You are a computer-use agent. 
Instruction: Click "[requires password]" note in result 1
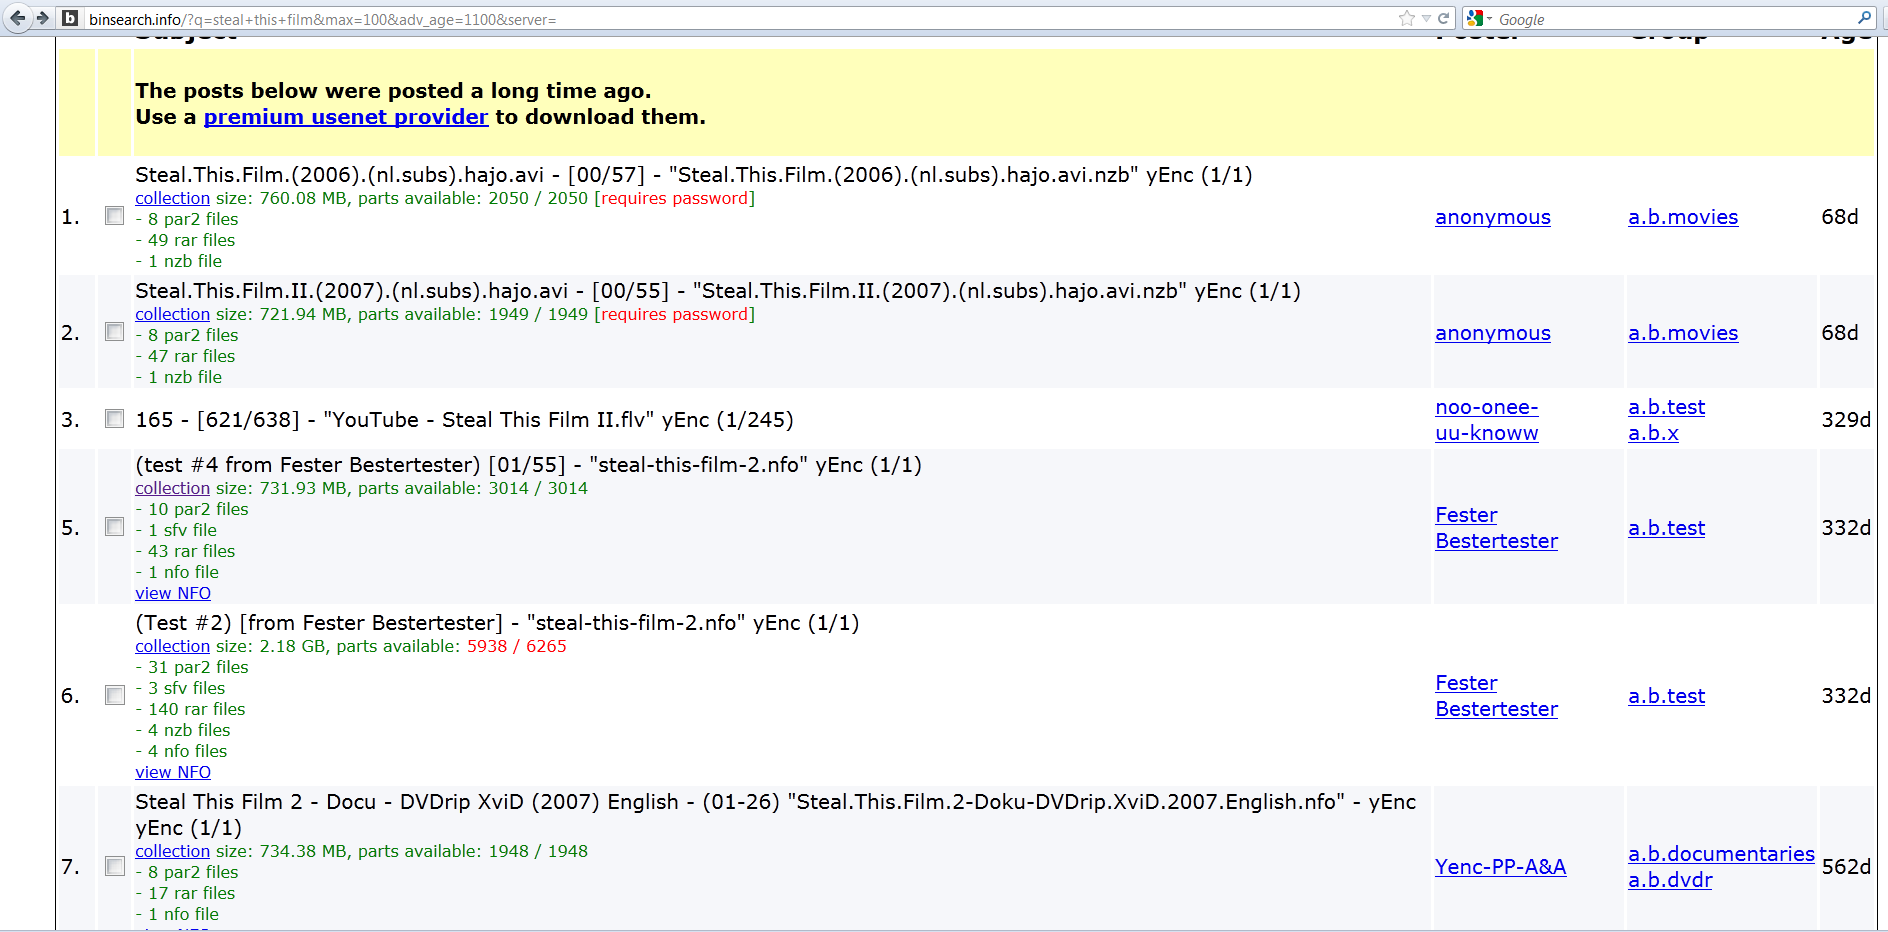click(x=675, y=198)
